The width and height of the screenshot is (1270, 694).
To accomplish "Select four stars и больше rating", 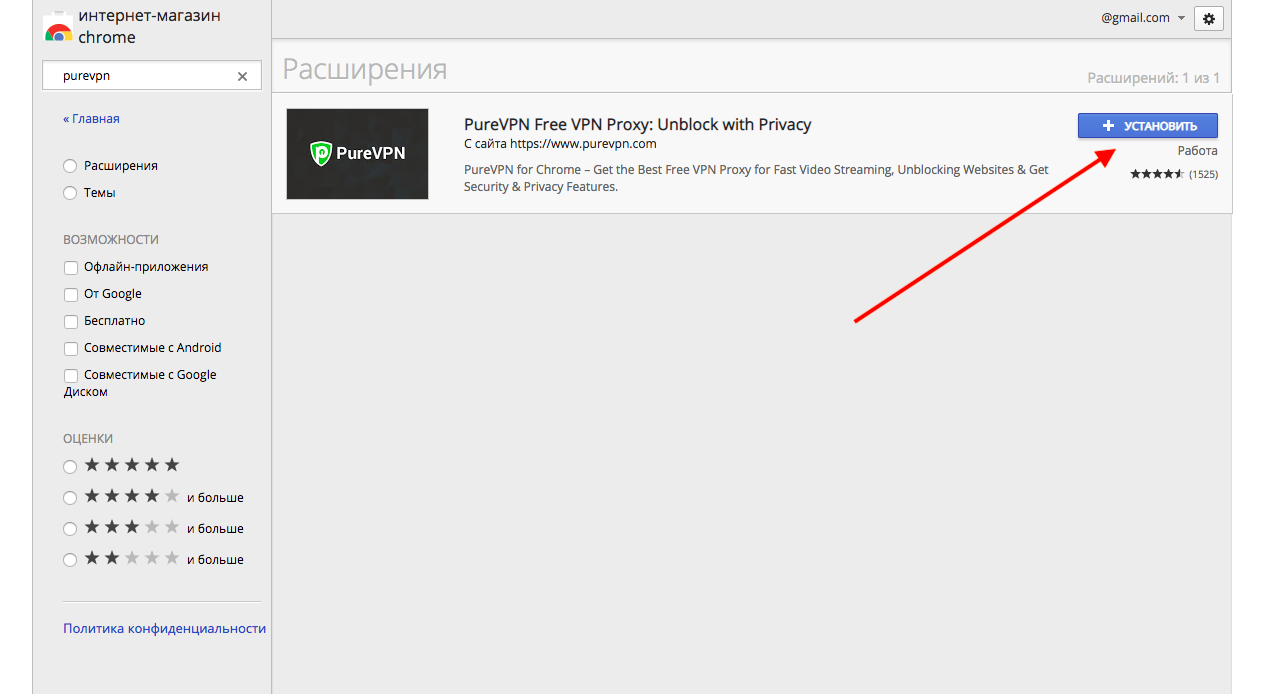I will pos(70,498).
